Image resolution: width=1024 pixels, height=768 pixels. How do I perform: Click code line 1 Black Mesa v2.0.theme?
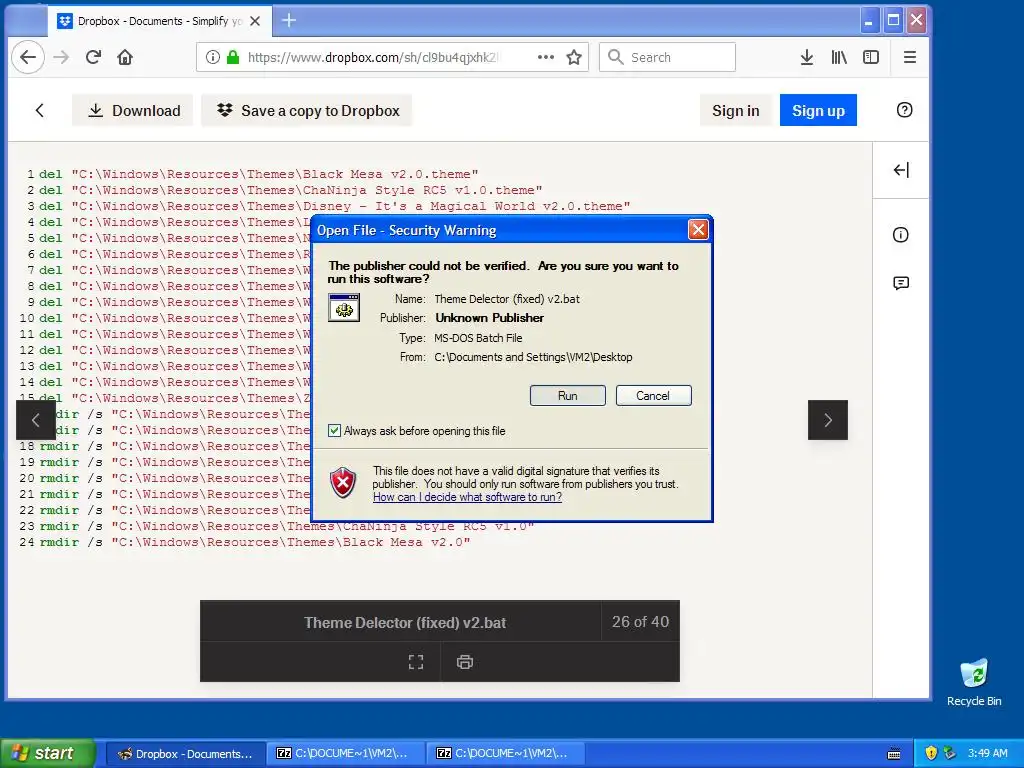point(258,174)
